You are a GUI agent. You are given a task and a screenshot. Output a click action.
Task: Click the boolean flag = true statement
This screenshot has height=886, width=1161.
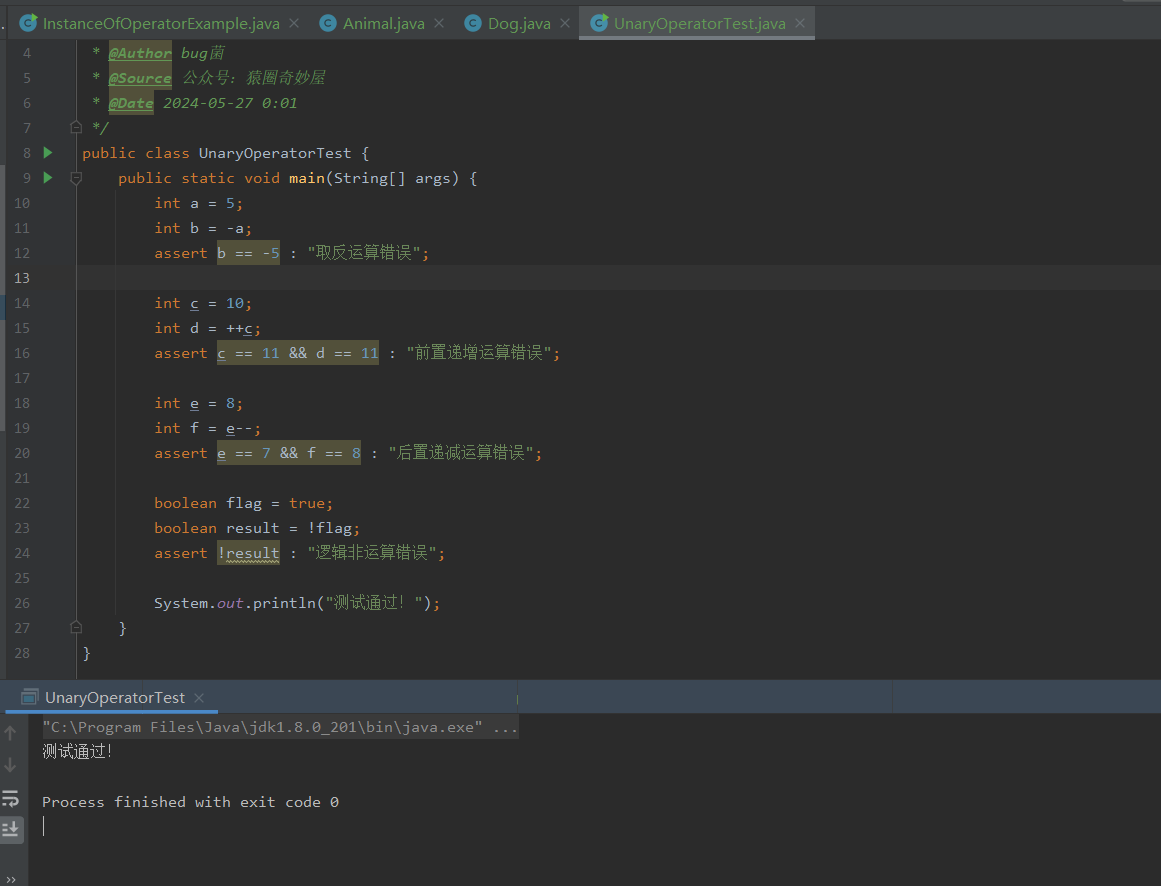click(x=244, y=503)
